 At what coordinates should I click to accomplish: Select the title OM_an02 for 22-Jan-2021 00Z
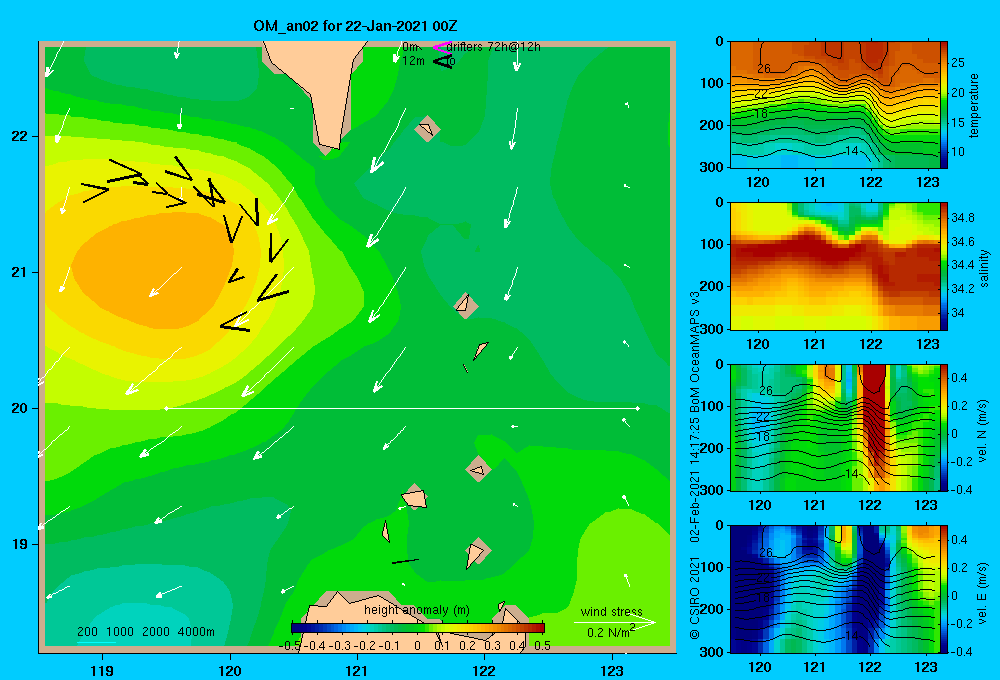click(x=355, y=26)
